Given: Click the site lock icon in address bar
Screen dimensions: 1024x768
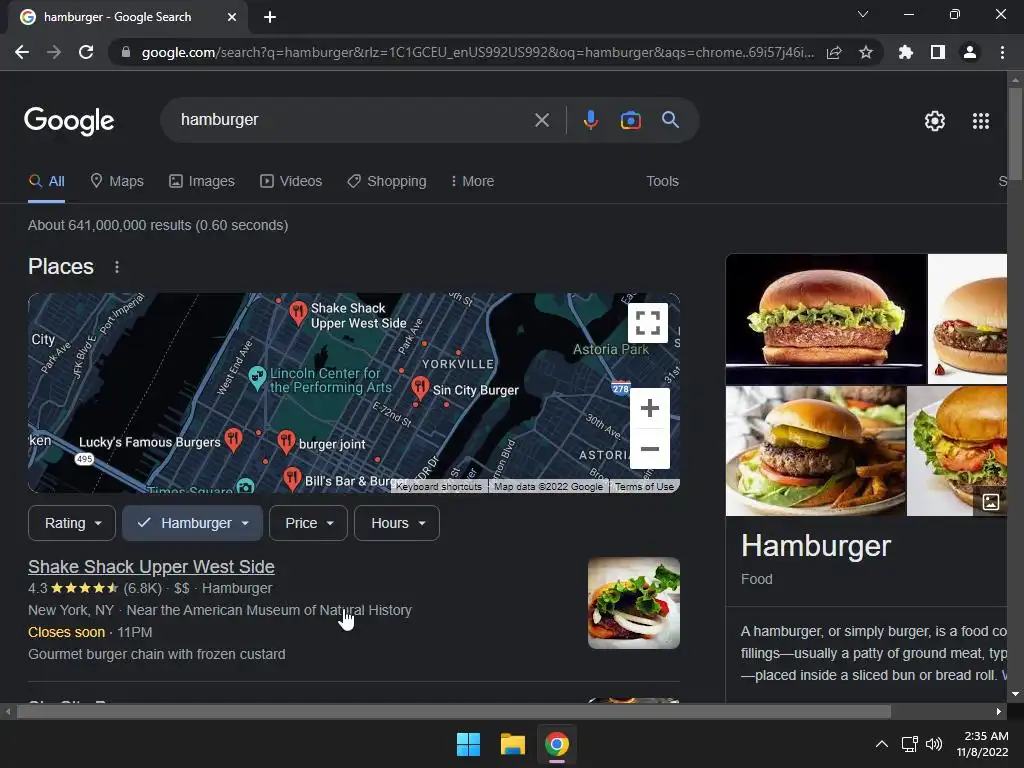Looking at the screenshot, I should click(x=126, y=52).
